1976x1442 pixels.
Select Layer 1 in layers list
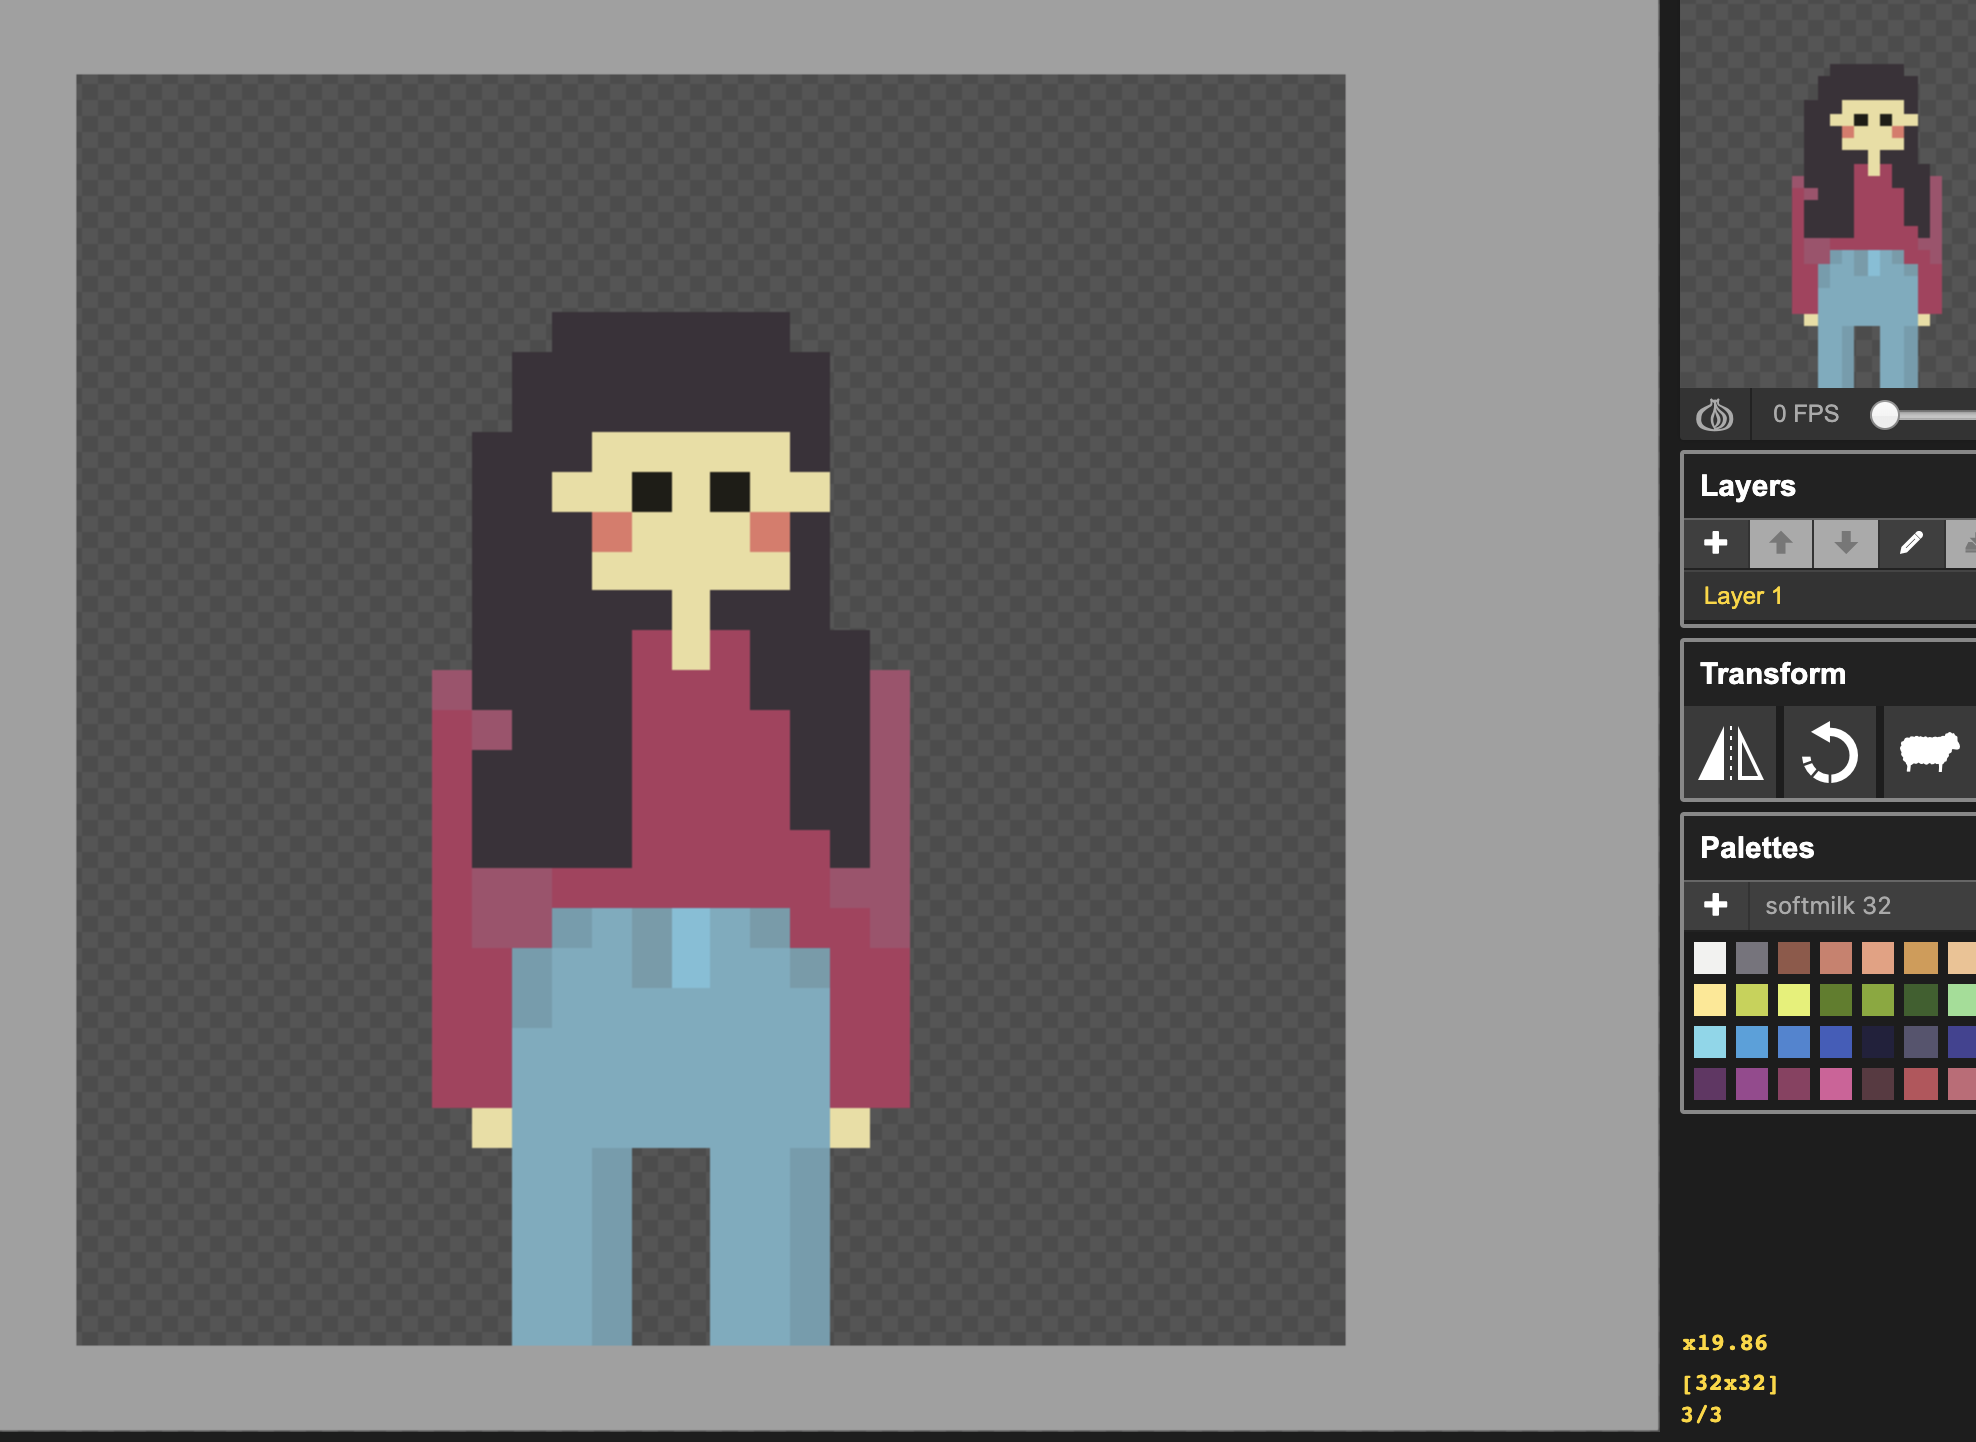(1743, 596)
